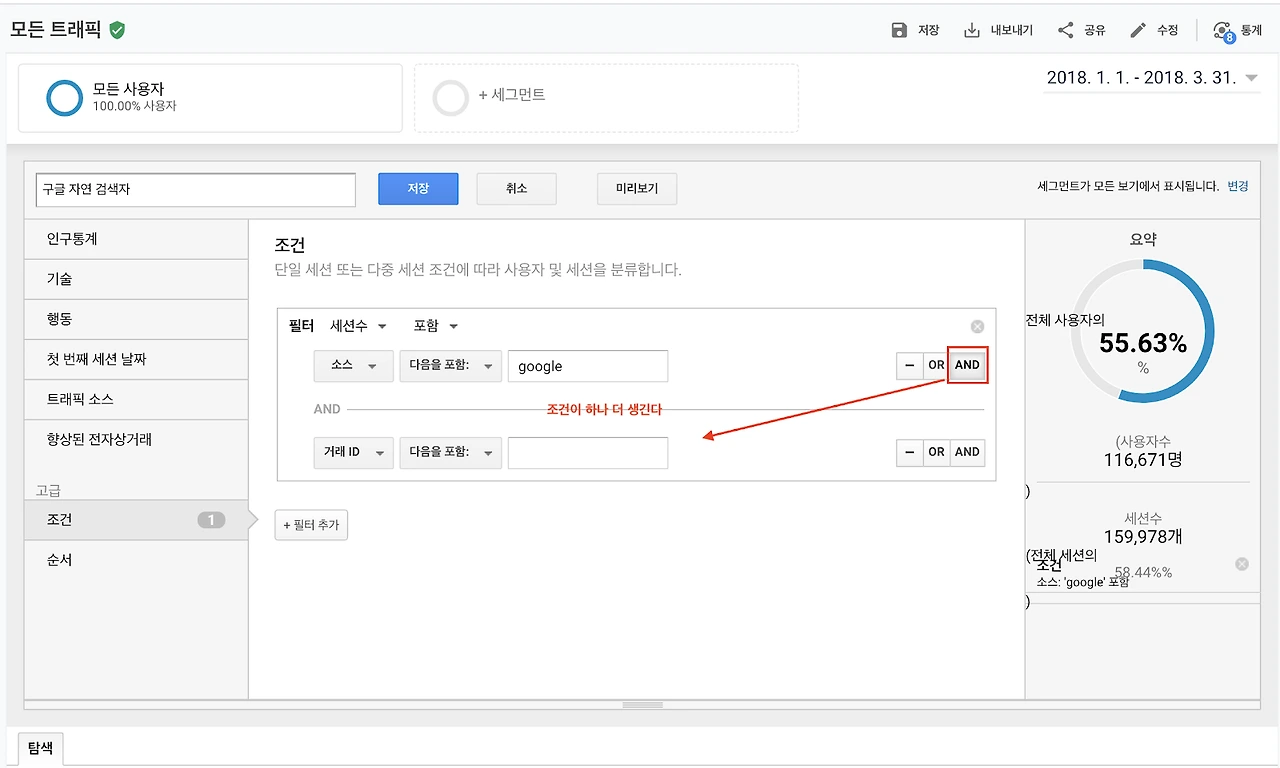
Task: Open match type dropdown in 거래 ID row
Action: [450, 452]
